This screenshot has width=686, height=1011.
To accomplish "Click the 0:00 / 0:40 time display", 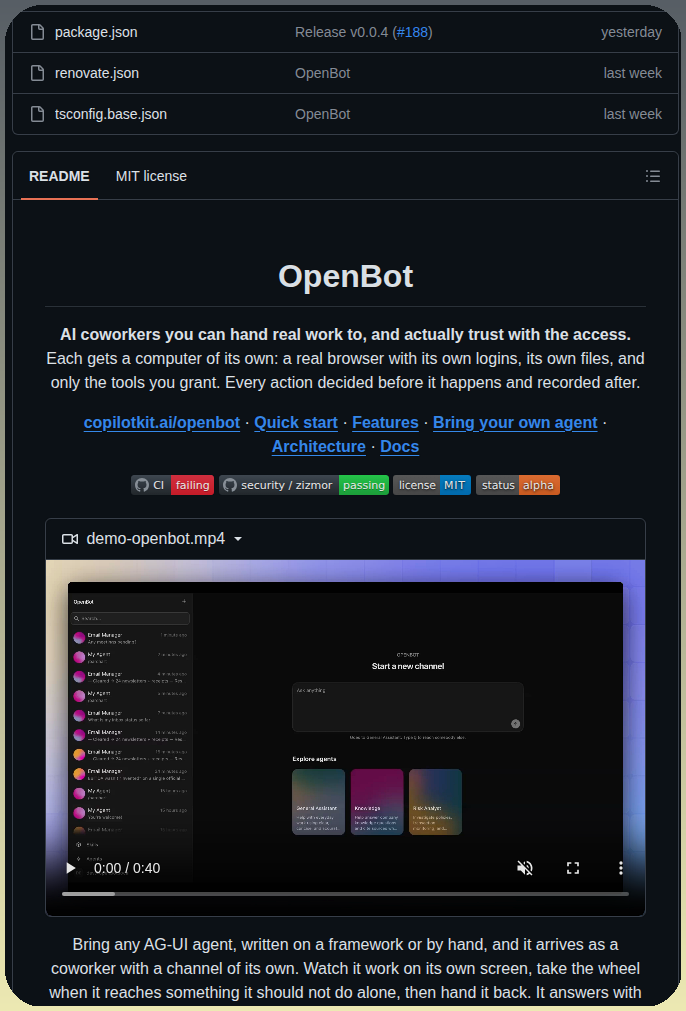I will point(127,868).
